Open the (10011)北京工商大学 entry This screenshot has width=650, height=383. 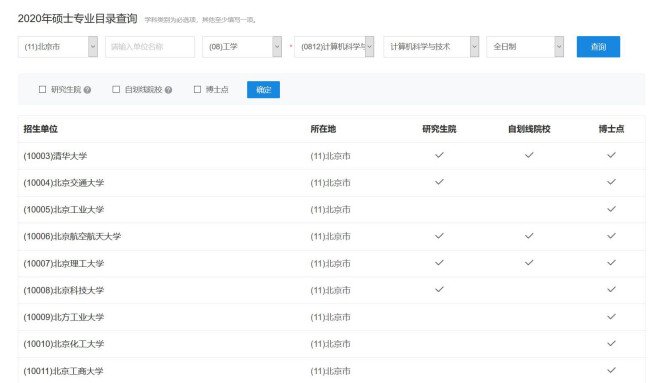[63, 371]
